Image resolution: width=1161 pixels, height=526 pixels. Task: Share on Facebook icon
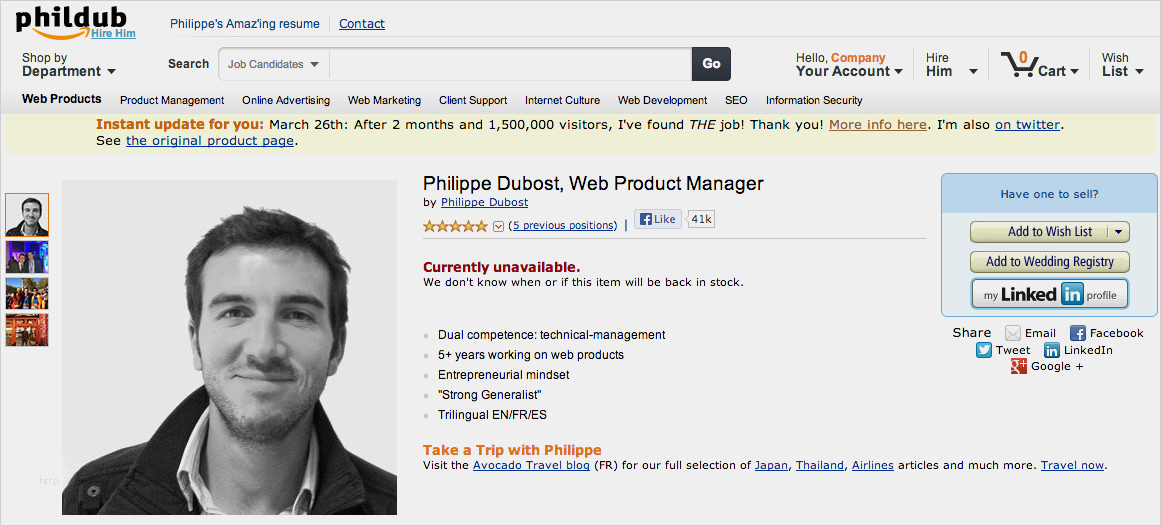(x=1078, y=333)
